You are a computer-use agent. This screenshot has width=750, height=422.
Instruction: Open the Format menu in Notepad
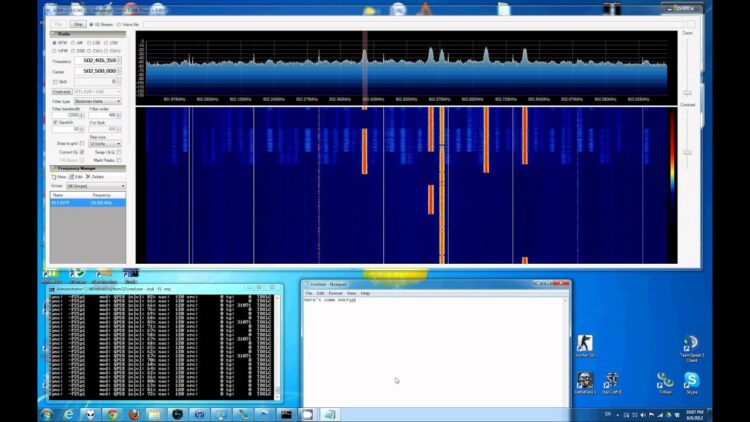pyautogui.click(x=336, y=293)
